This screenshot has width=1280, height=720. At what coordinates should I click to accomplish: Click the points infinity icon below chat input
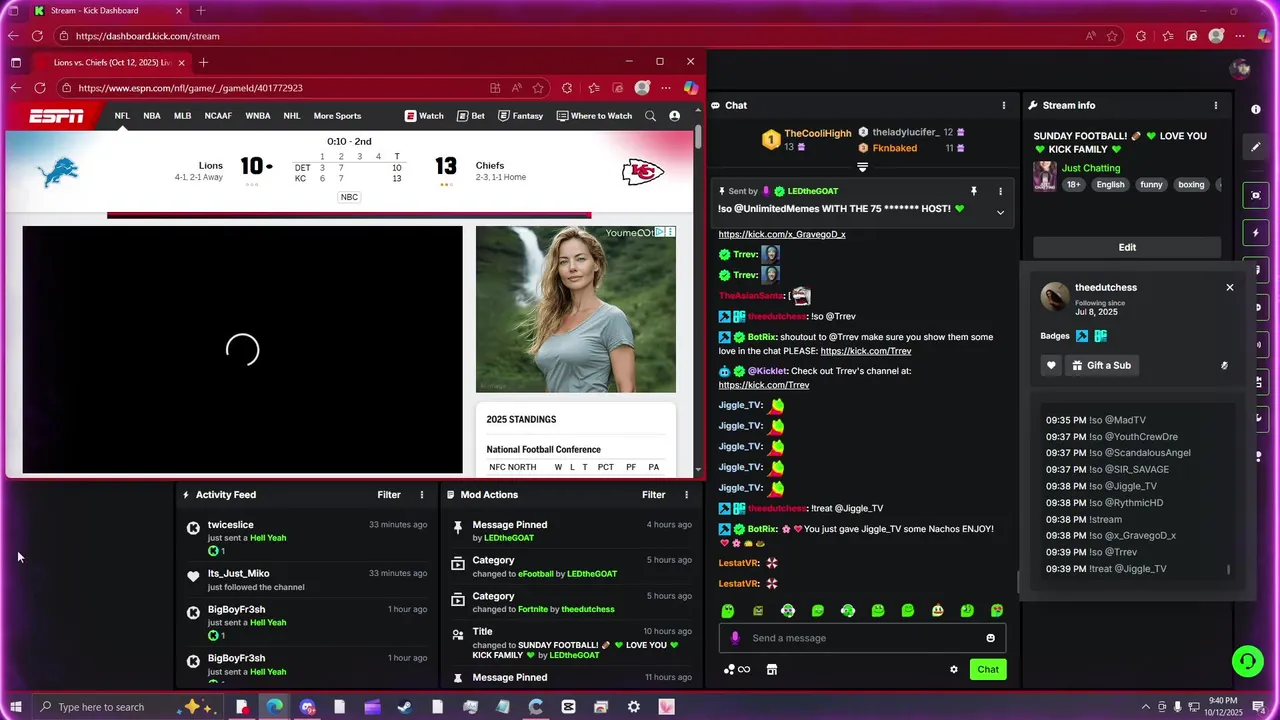(737, 670)
